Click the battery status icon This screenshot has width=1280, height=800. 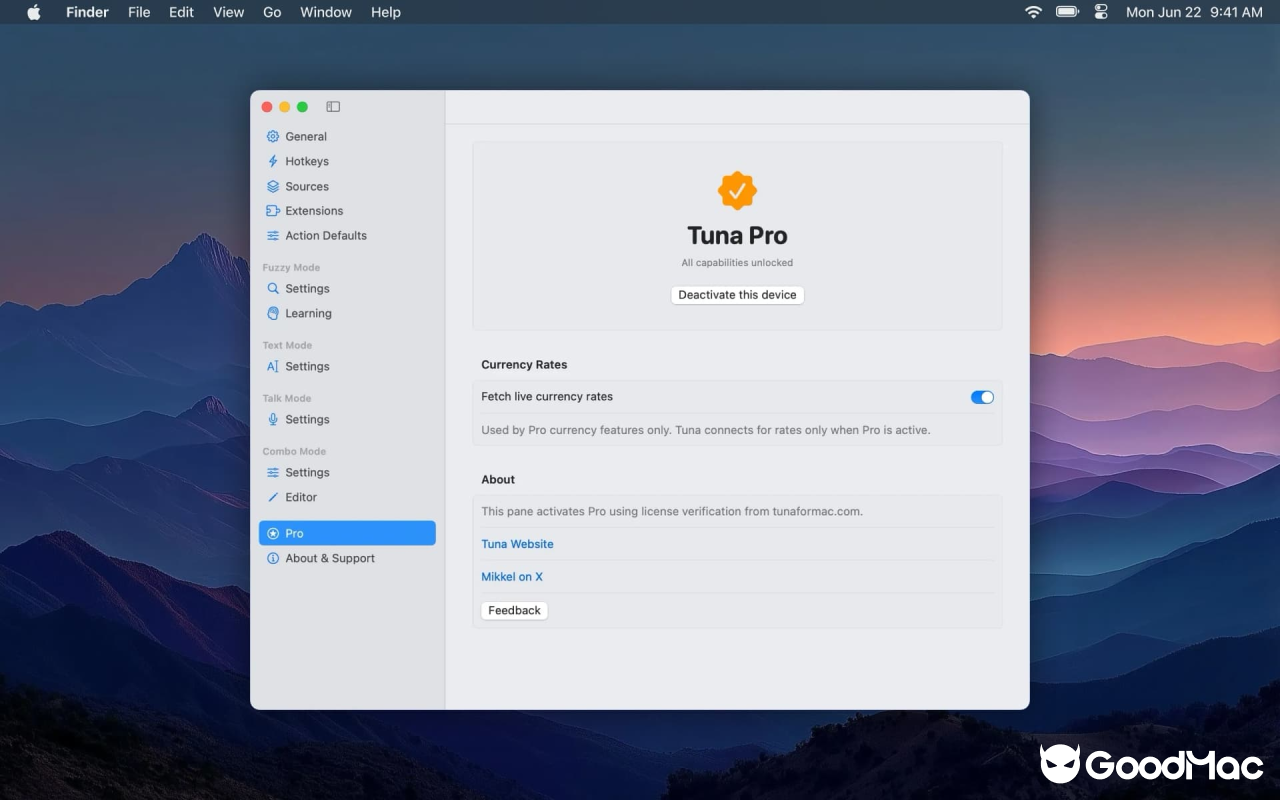coord(1067,12)
